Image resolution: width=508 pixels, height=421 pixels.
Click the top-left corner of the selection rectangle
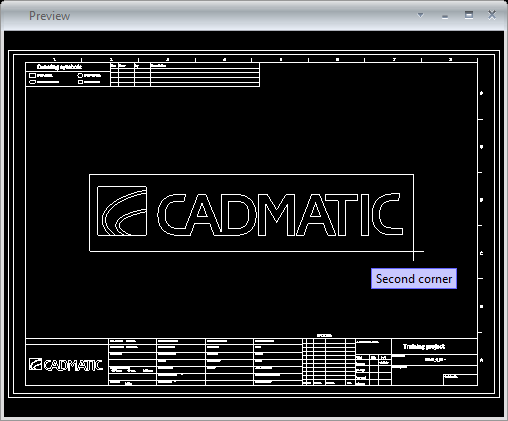(90, 174)
